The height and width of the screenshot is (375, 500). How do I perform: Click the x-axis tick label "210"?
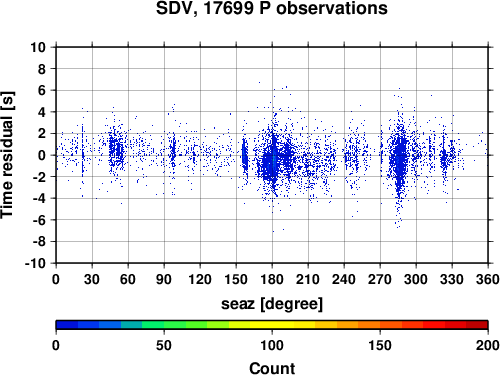coord(308,279)
